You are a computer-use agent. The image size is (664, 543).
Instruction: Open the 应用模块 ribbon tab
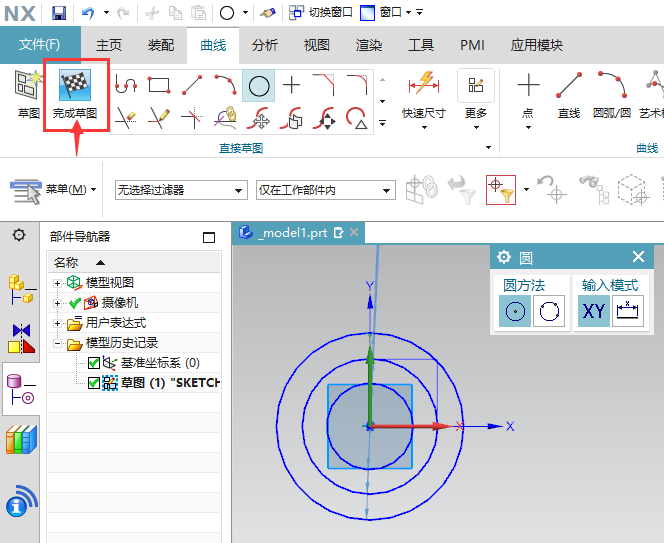(x=537, y=45)
